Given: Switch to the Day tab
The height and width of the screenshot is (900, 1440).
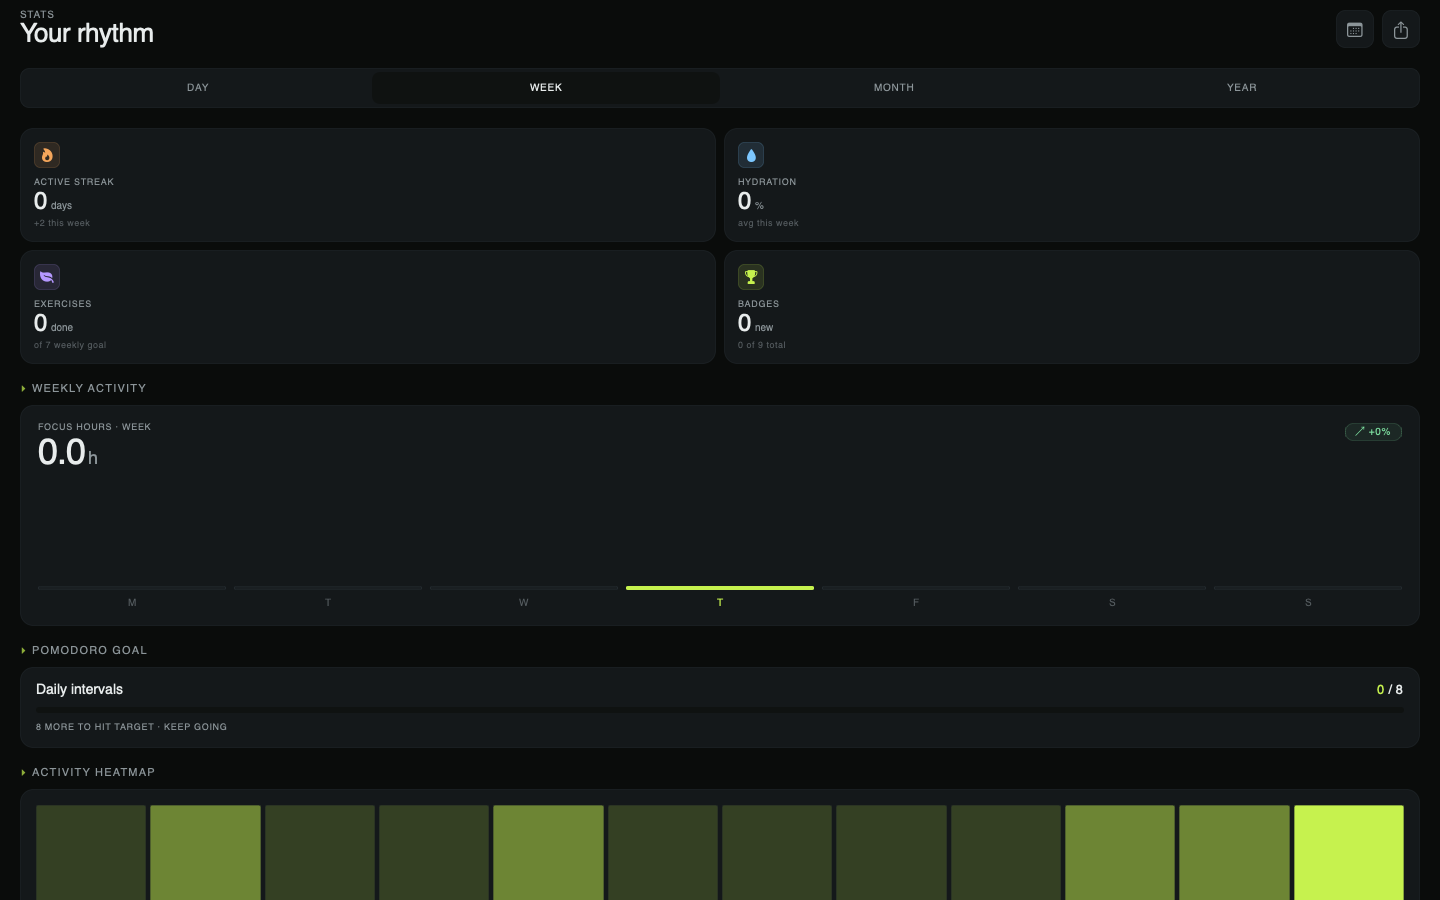Looking at the screenshot, I should click(x=198, y=88).
